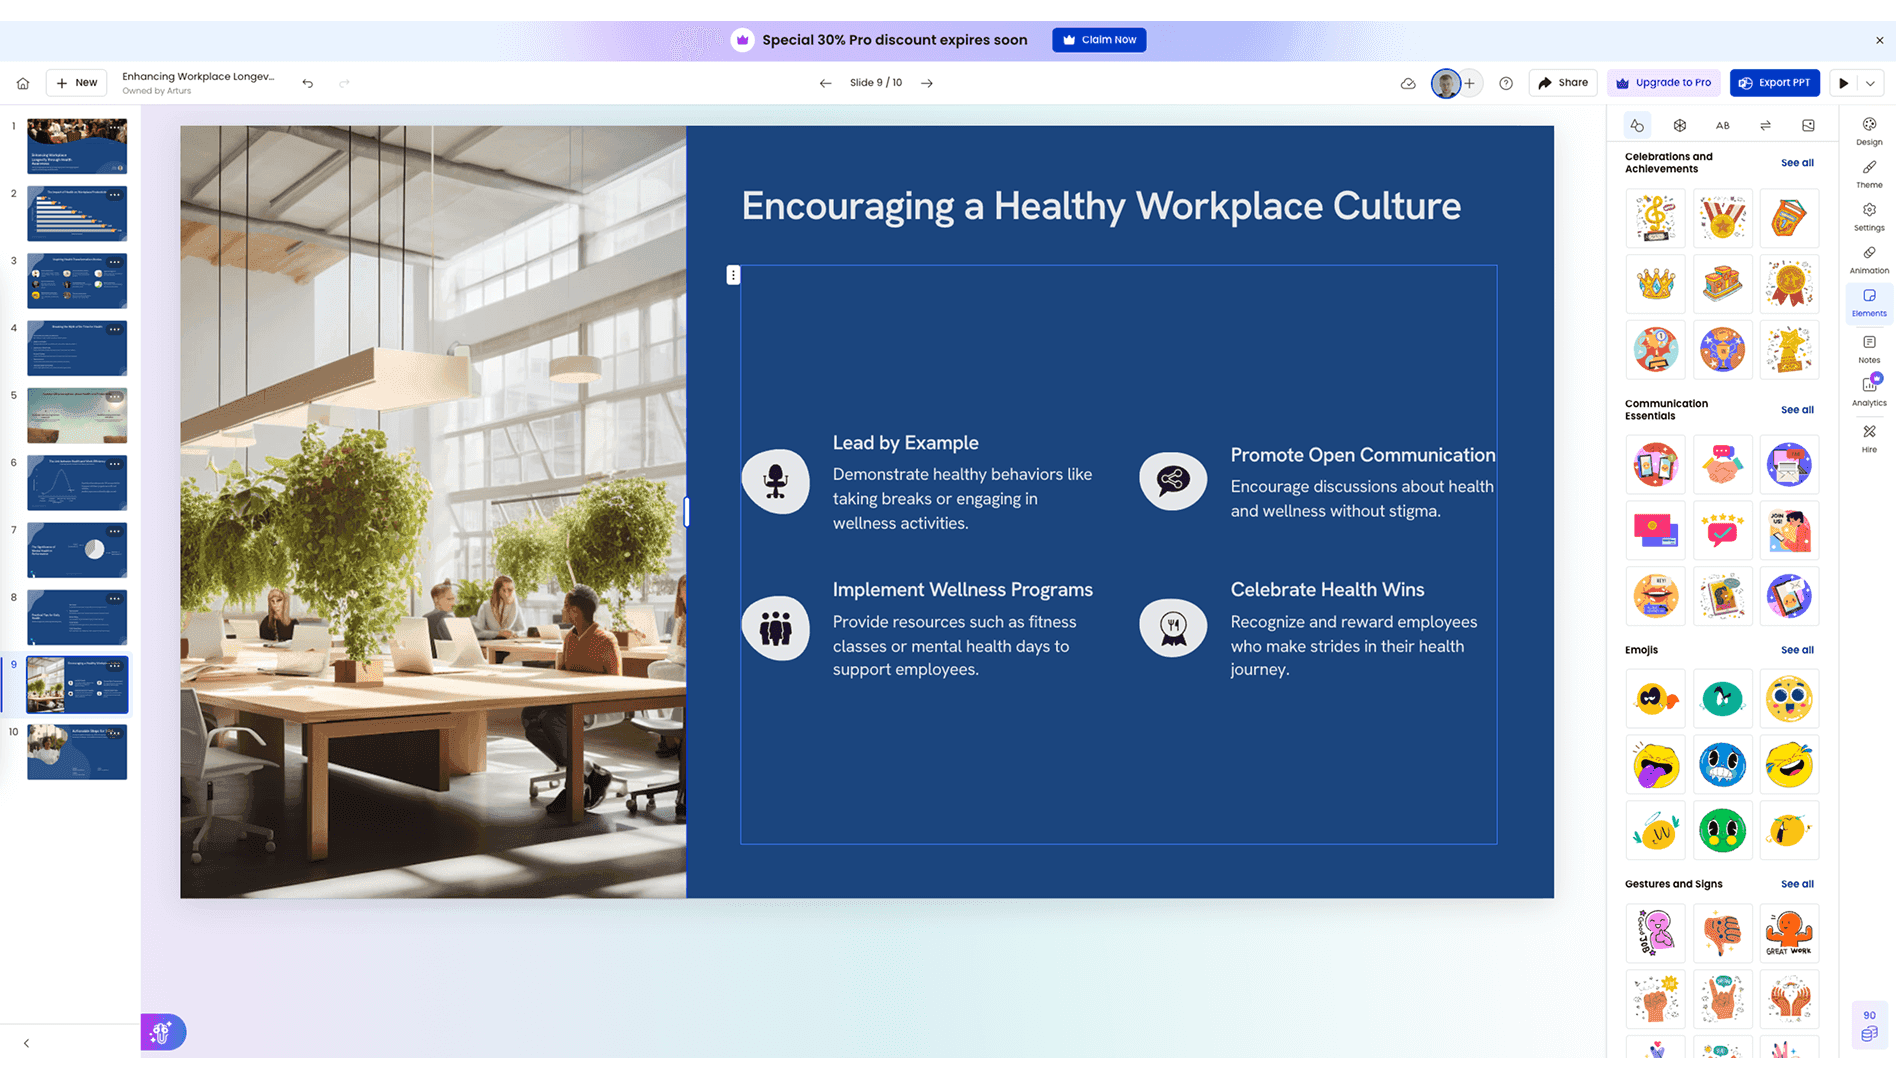Open options menu on slide 10 thumbnail
The width and height of the screenshot is (1896, 1080).
click(116, 733)
